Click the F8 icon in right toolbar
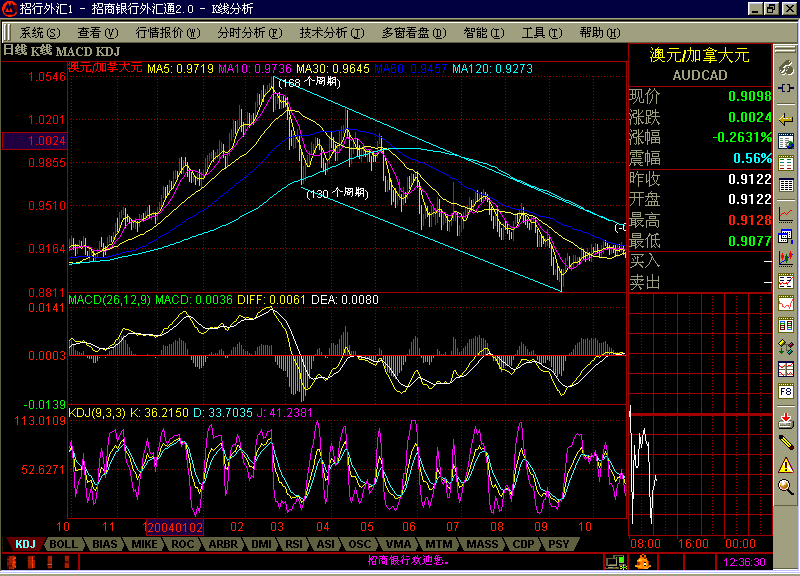Screen dimensions: 800x576 (x=786, y=392)
